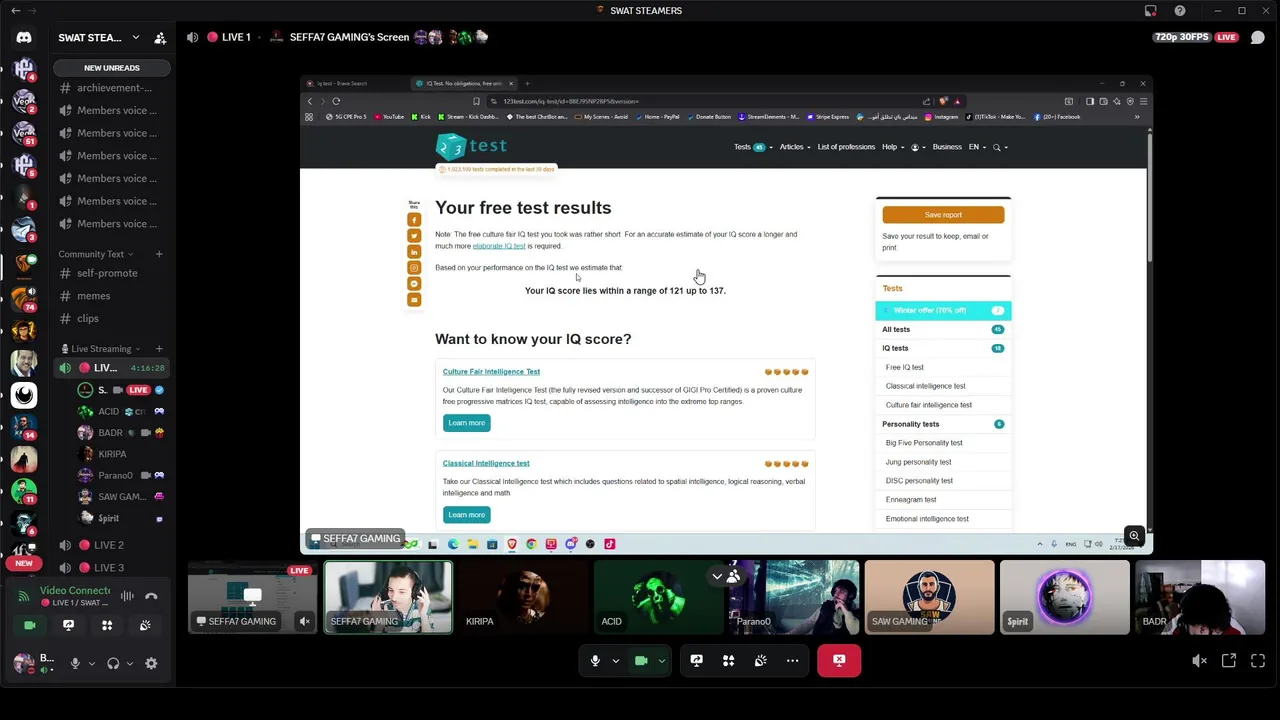The width and height of the screenshot is (1280, 720).
Task: Open User Settings gear
Action: [x=151, y=663]
